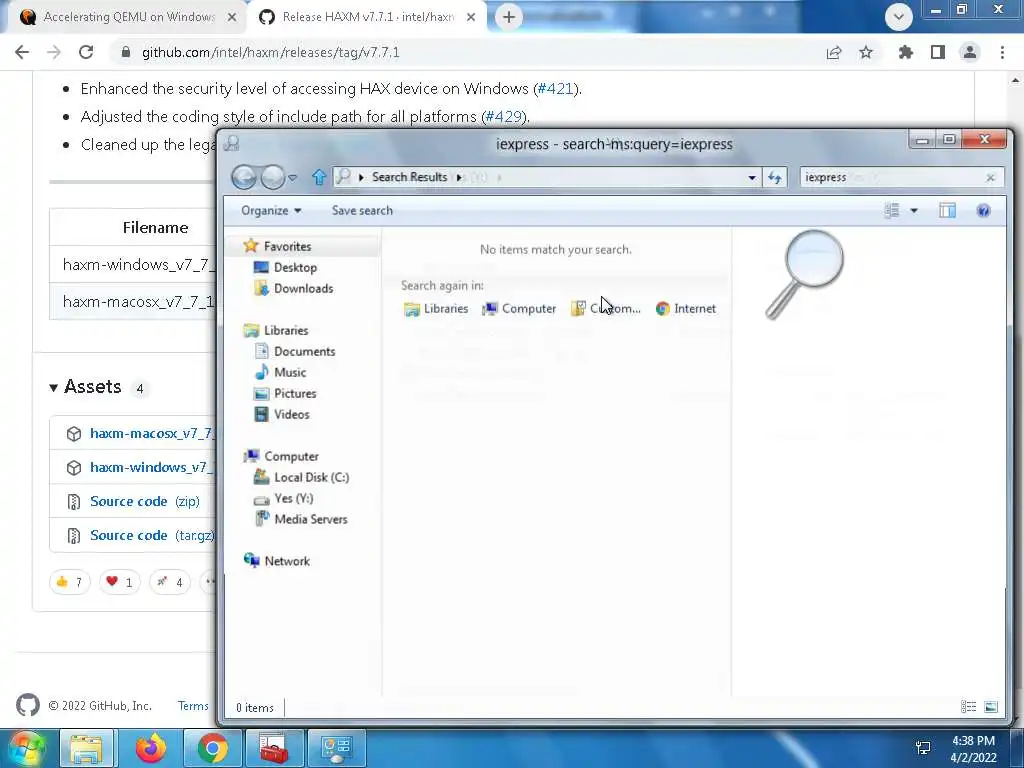Viewport: 1024px width, 768px height.
Task: Open Firefox from the taskbar
Action: pyautogui.click(x=151, y=748)
